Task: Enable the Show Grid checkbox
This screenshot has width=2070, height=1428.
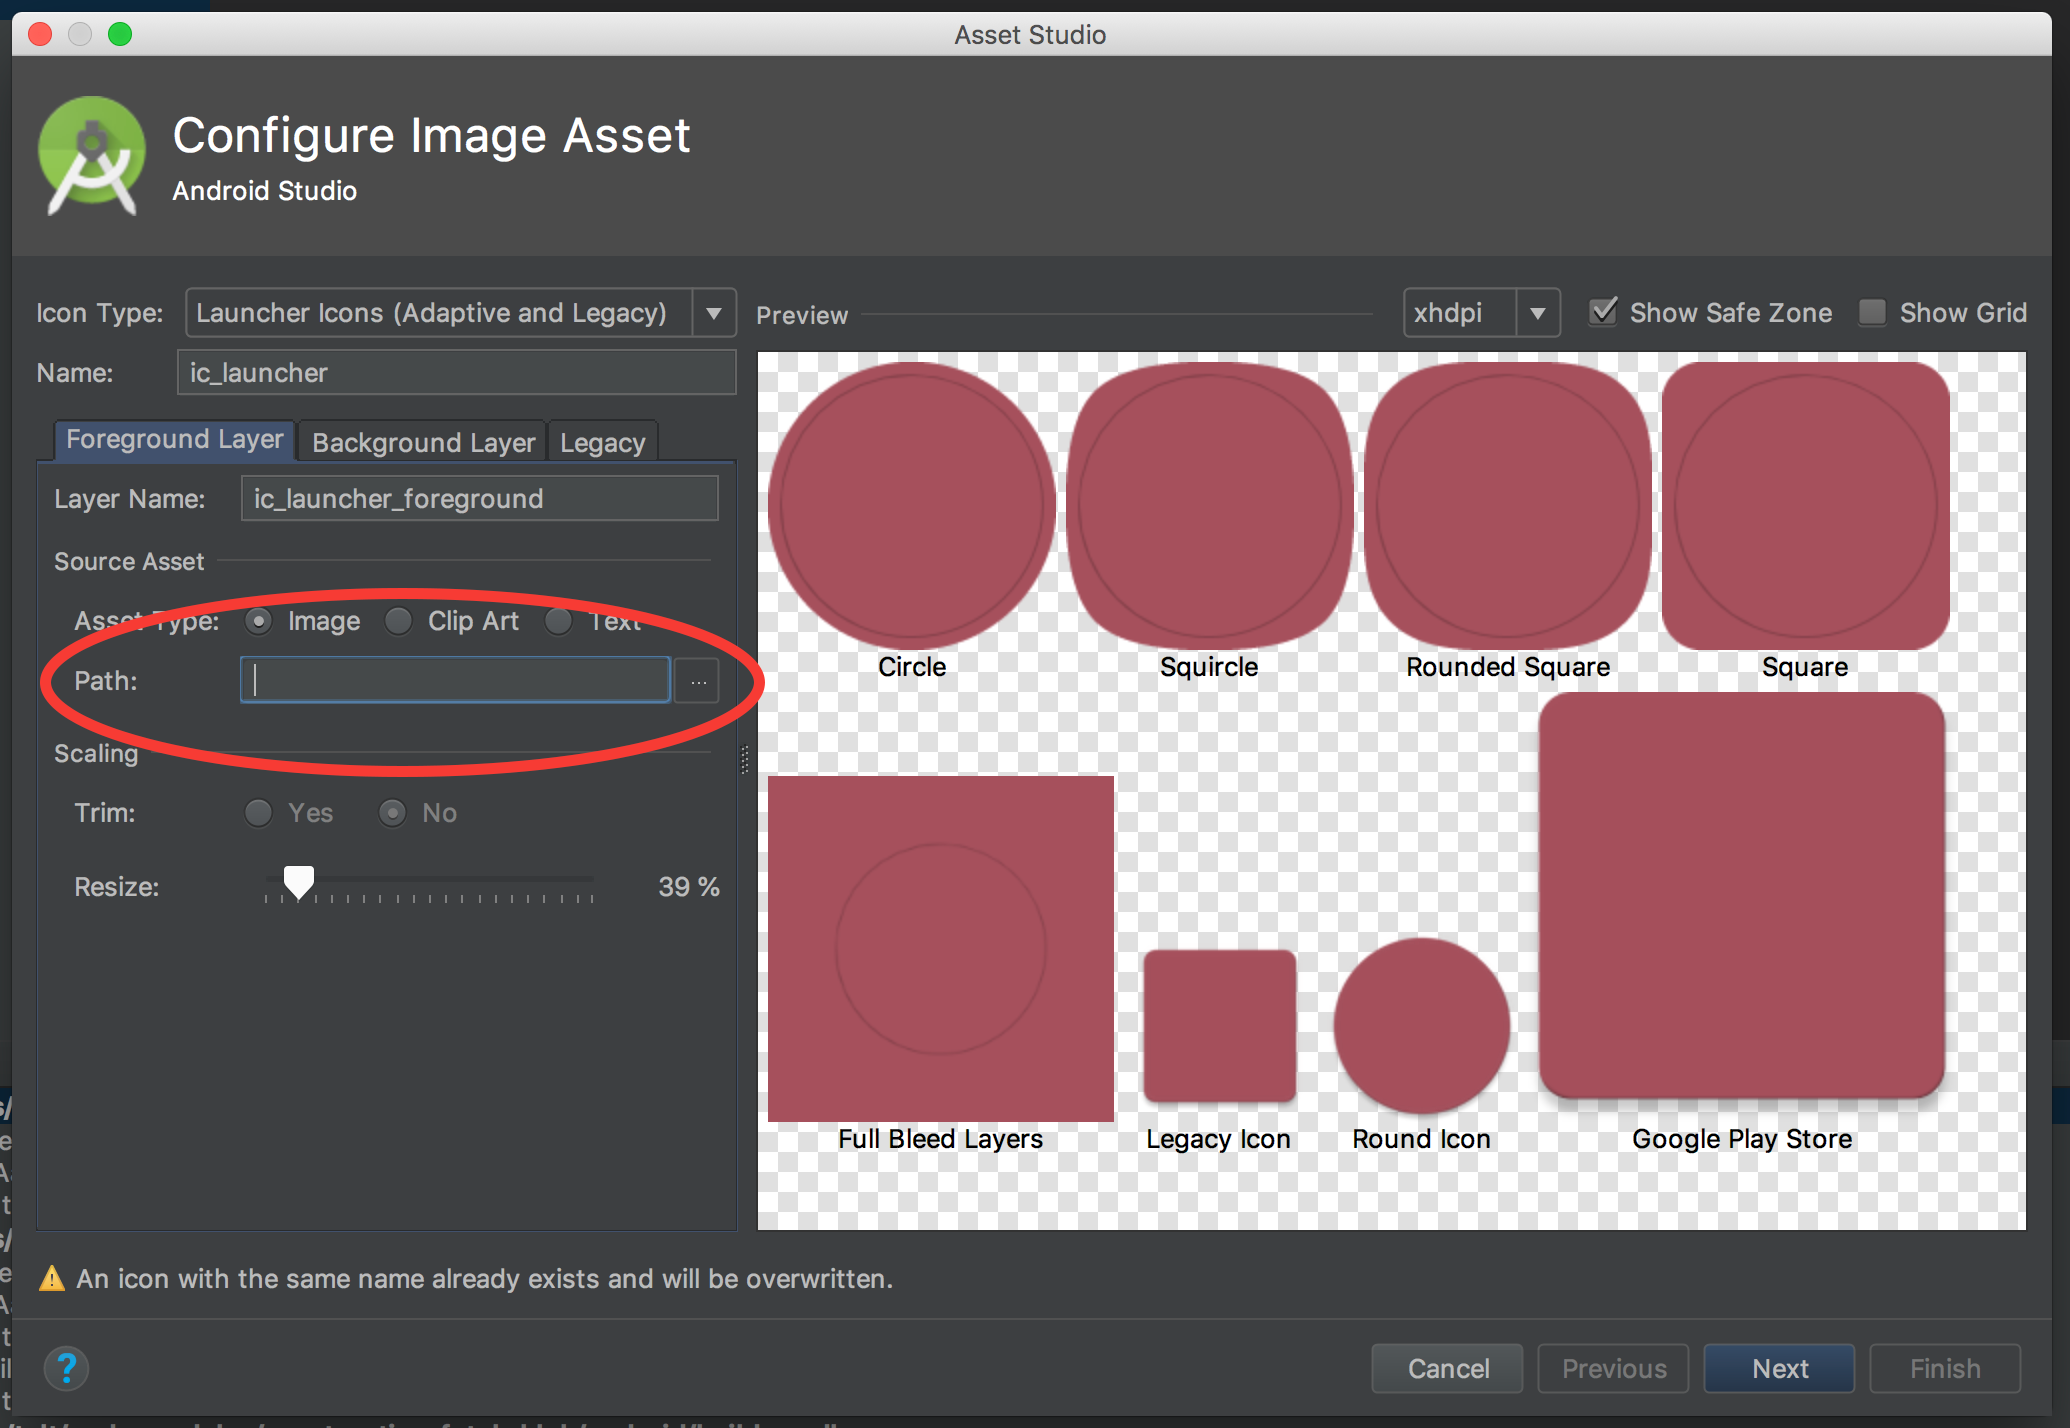Action: tap(1872, 312)
